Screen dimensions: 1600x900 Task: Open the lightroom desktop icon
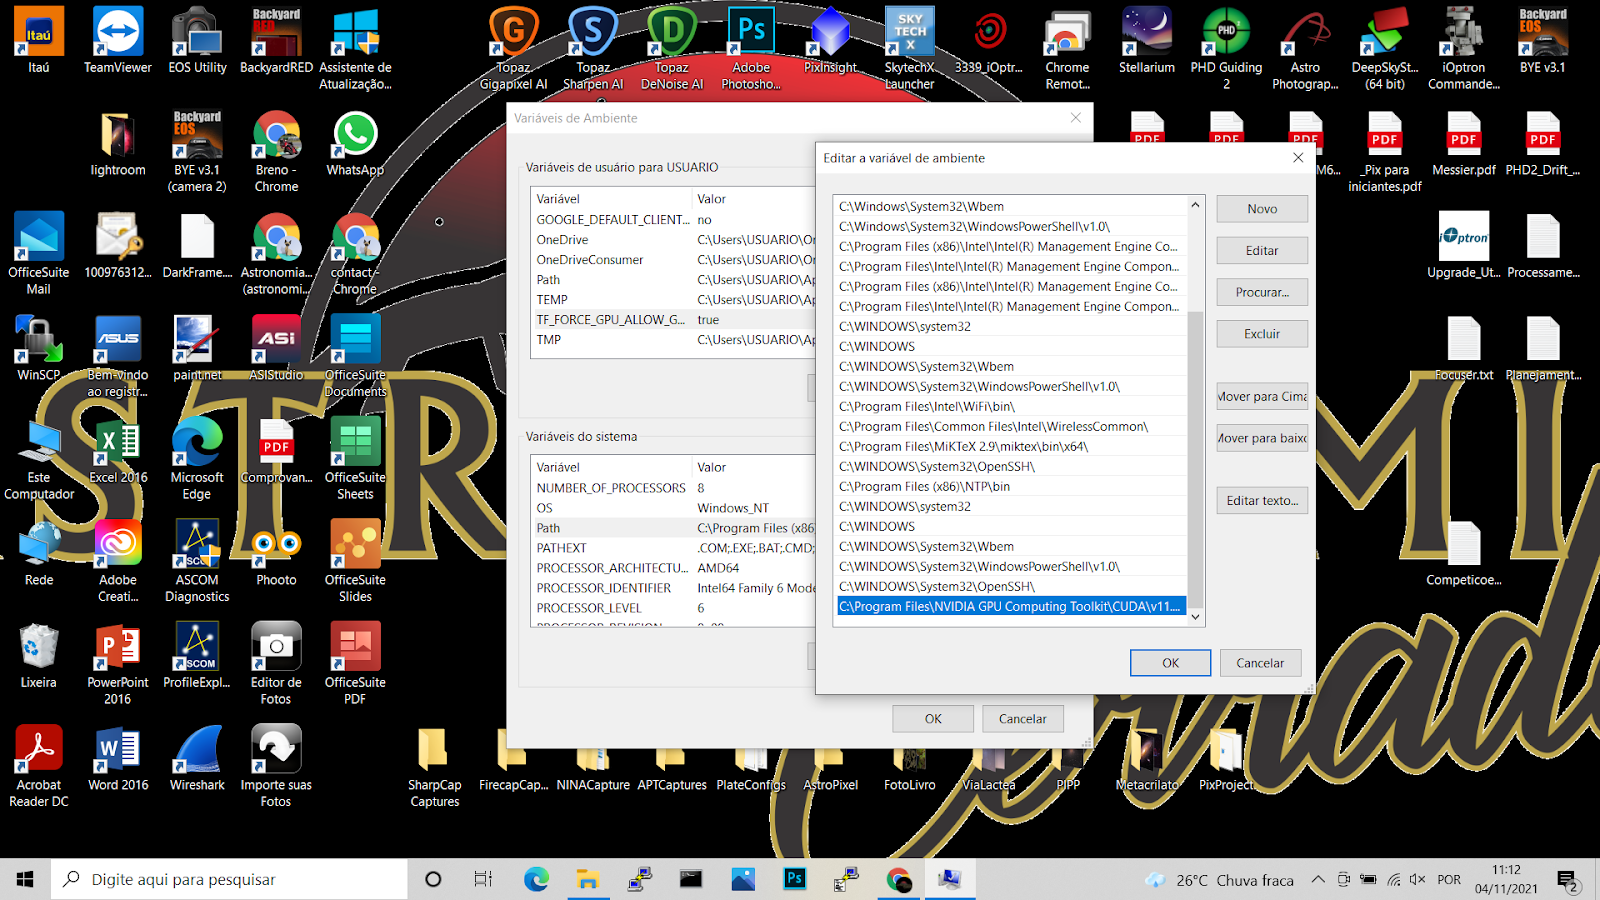tap(118, 144)
